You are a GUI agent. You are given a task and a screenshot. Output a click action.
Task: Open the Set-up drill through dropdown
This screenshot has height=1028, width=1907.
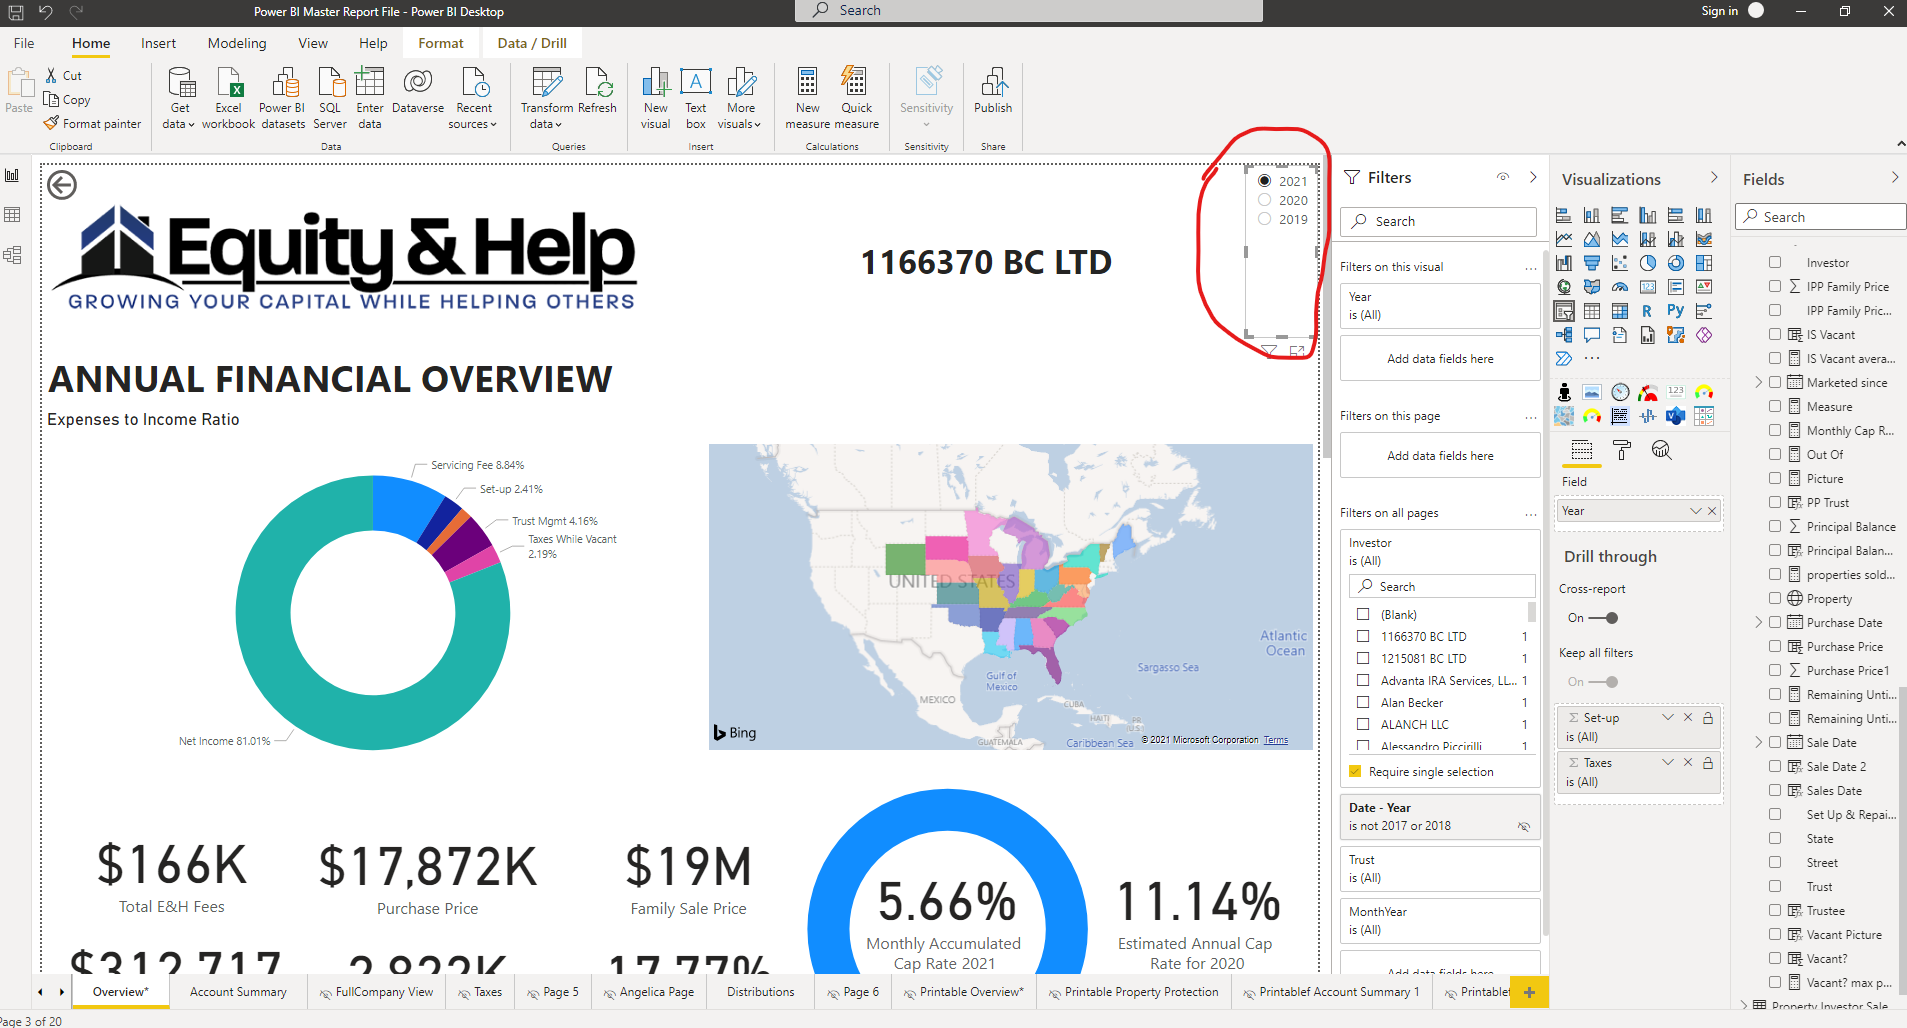click(x=1668, y=717)
